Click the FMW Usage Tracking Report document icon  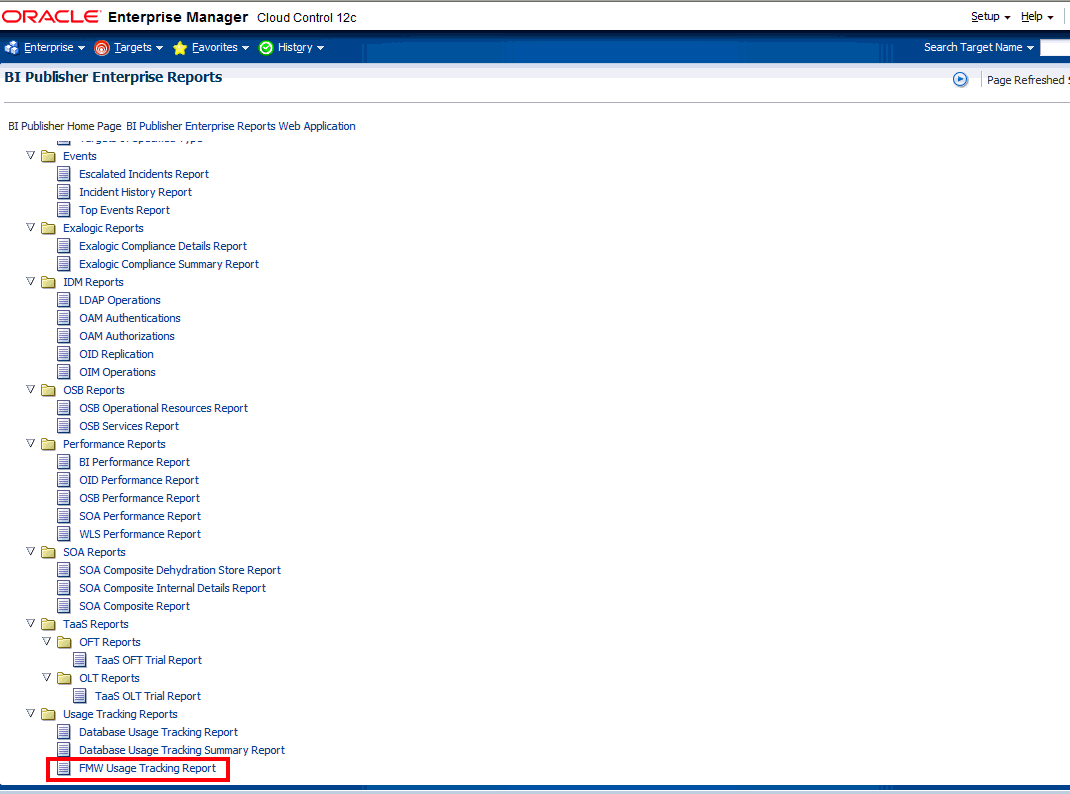(63, 768)
